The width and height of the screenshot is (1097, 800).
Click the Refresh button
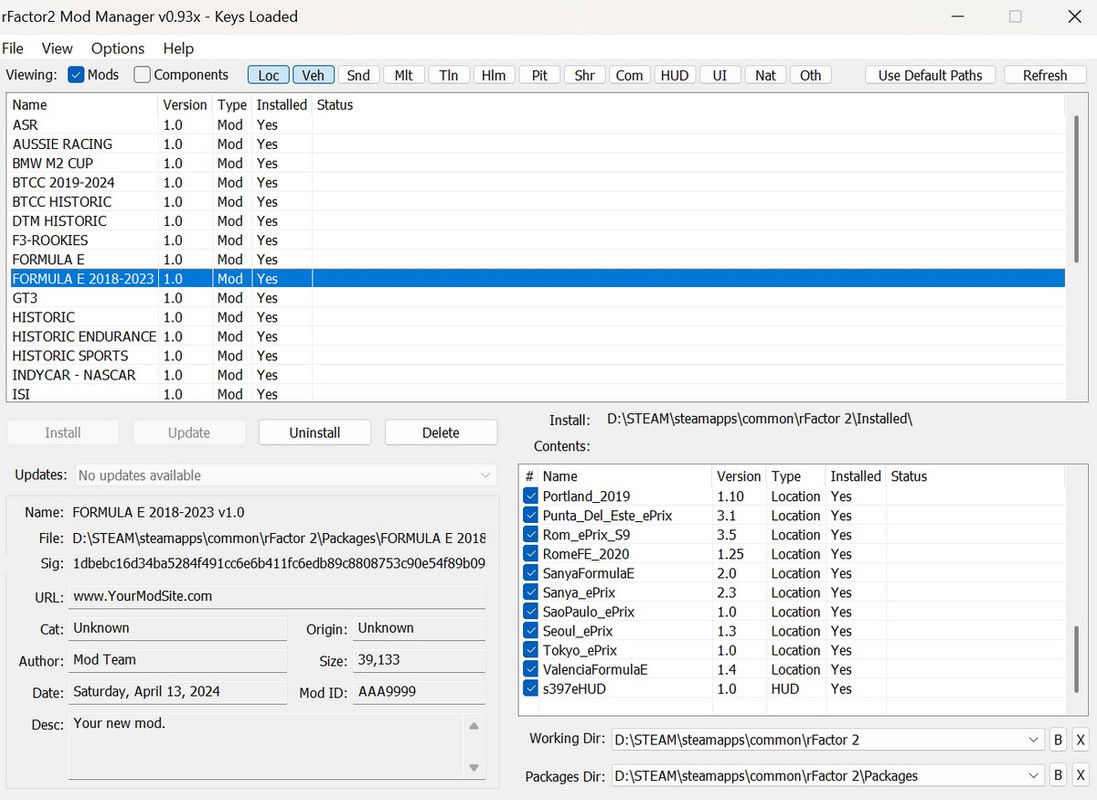click(1045, 76)
